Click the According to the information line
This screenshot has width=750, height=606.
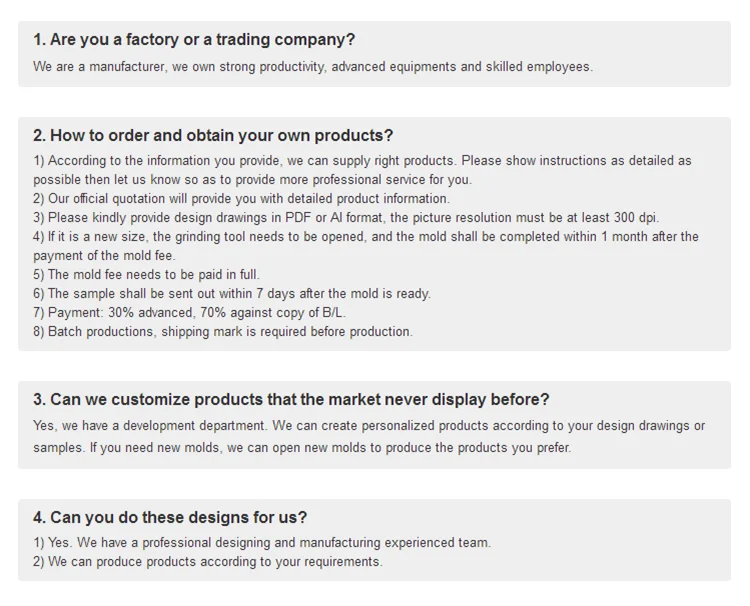pyautogui.click(x=362, y=170)
